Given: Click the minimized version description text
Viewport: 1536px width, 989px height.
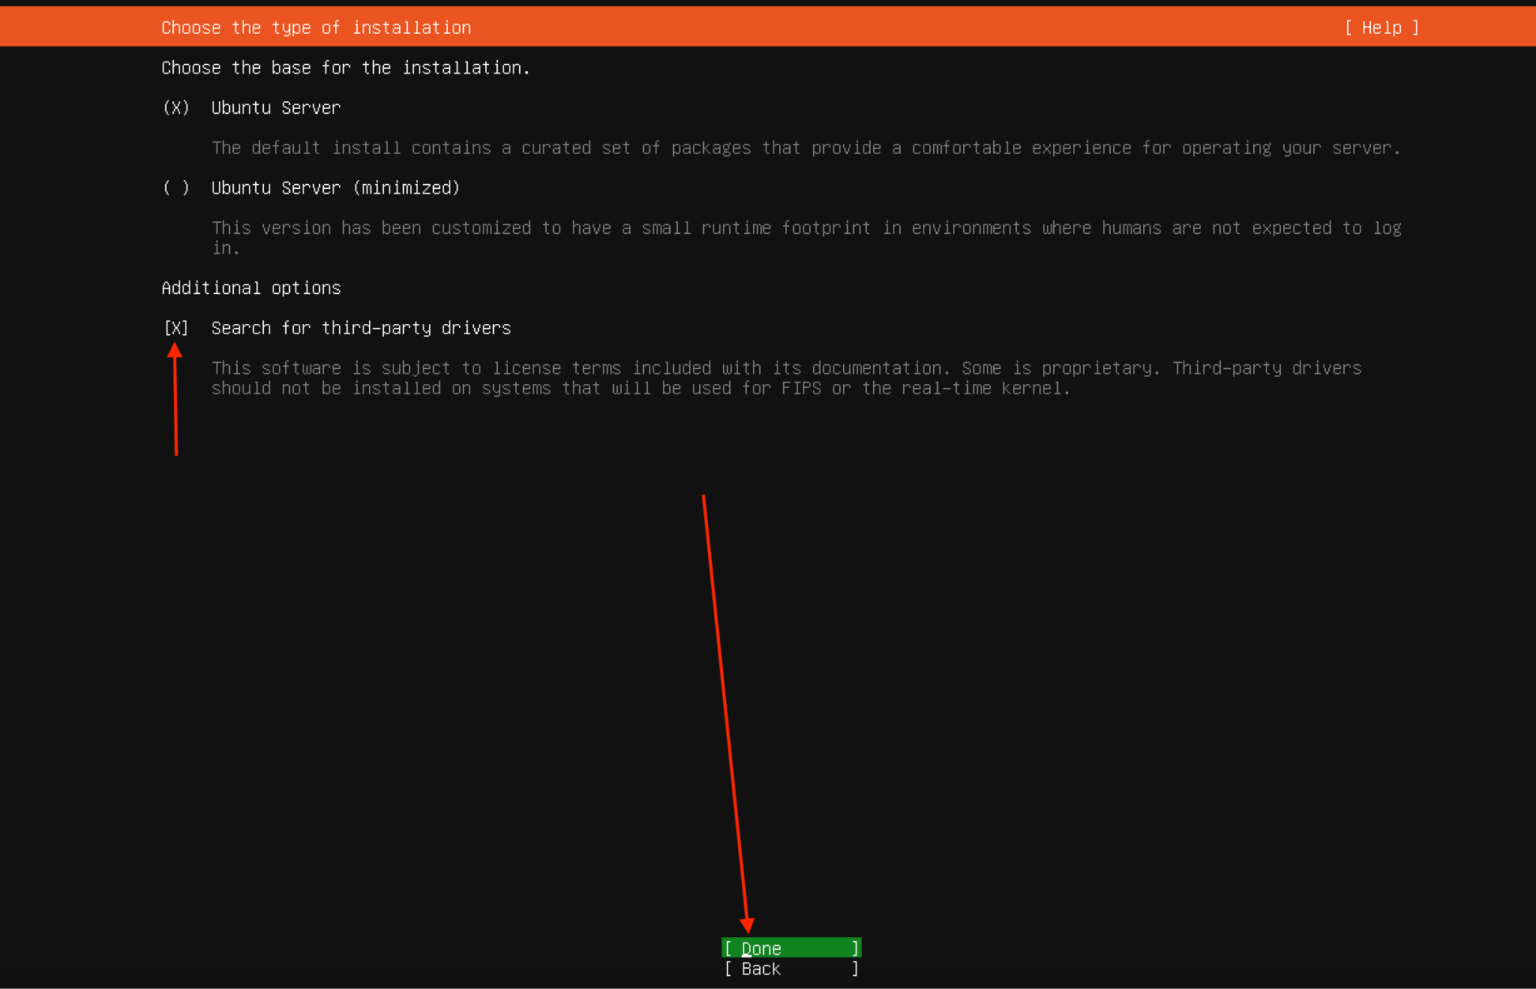Looking at the screenshot, I should pyautogui.click(x=806, y=228).
